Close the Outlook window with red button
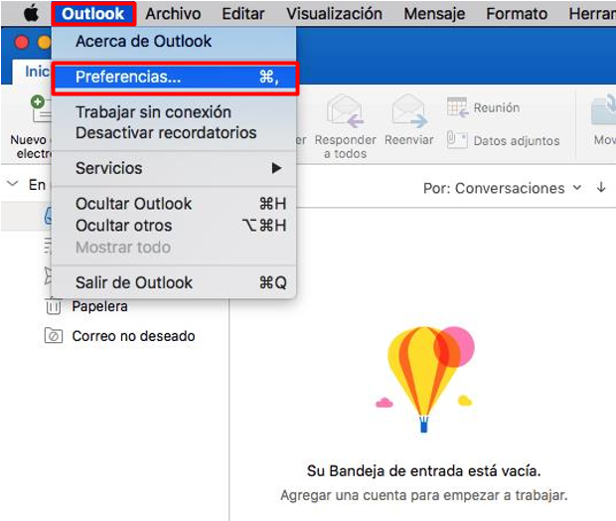This screenshot has width=616, height=521. point(22,42)
